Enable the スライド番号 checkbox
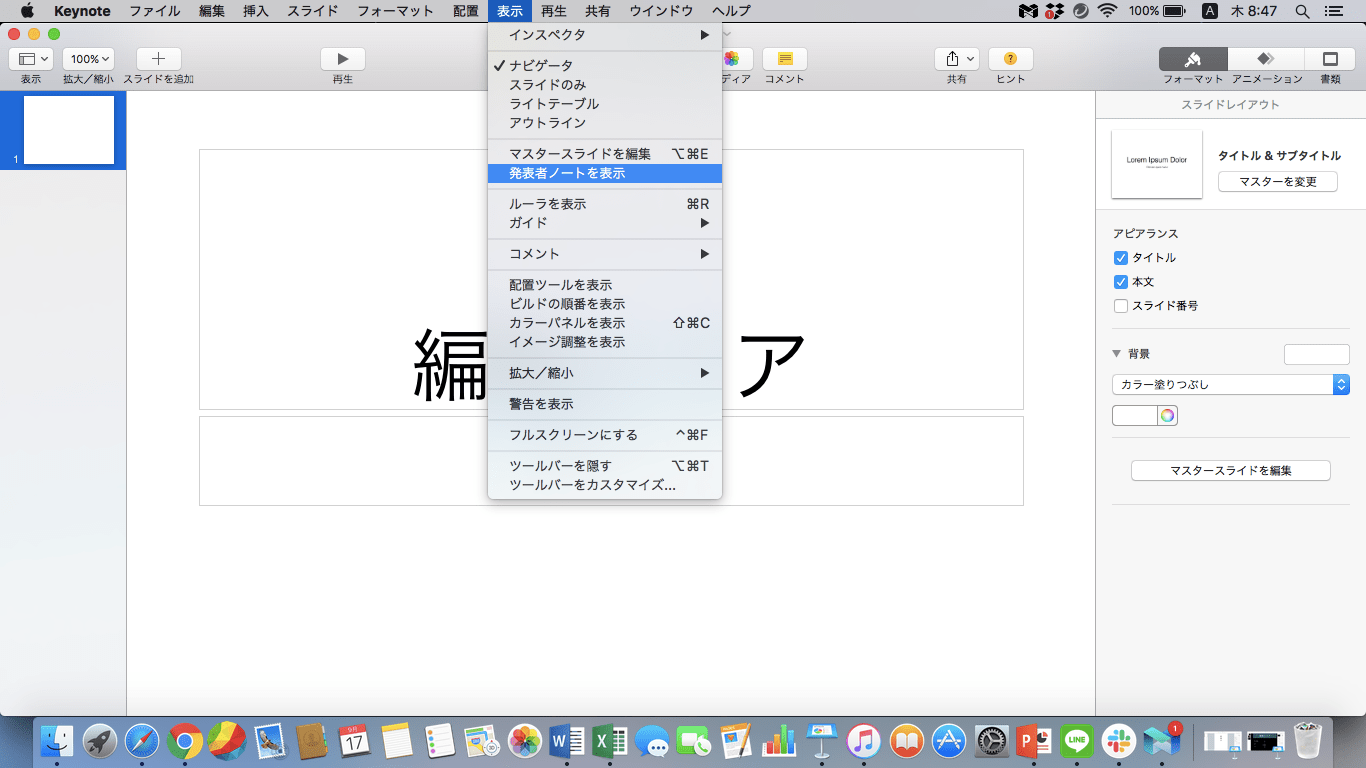The height and width of the screenshot is (768, 1366). point(1123,306)
